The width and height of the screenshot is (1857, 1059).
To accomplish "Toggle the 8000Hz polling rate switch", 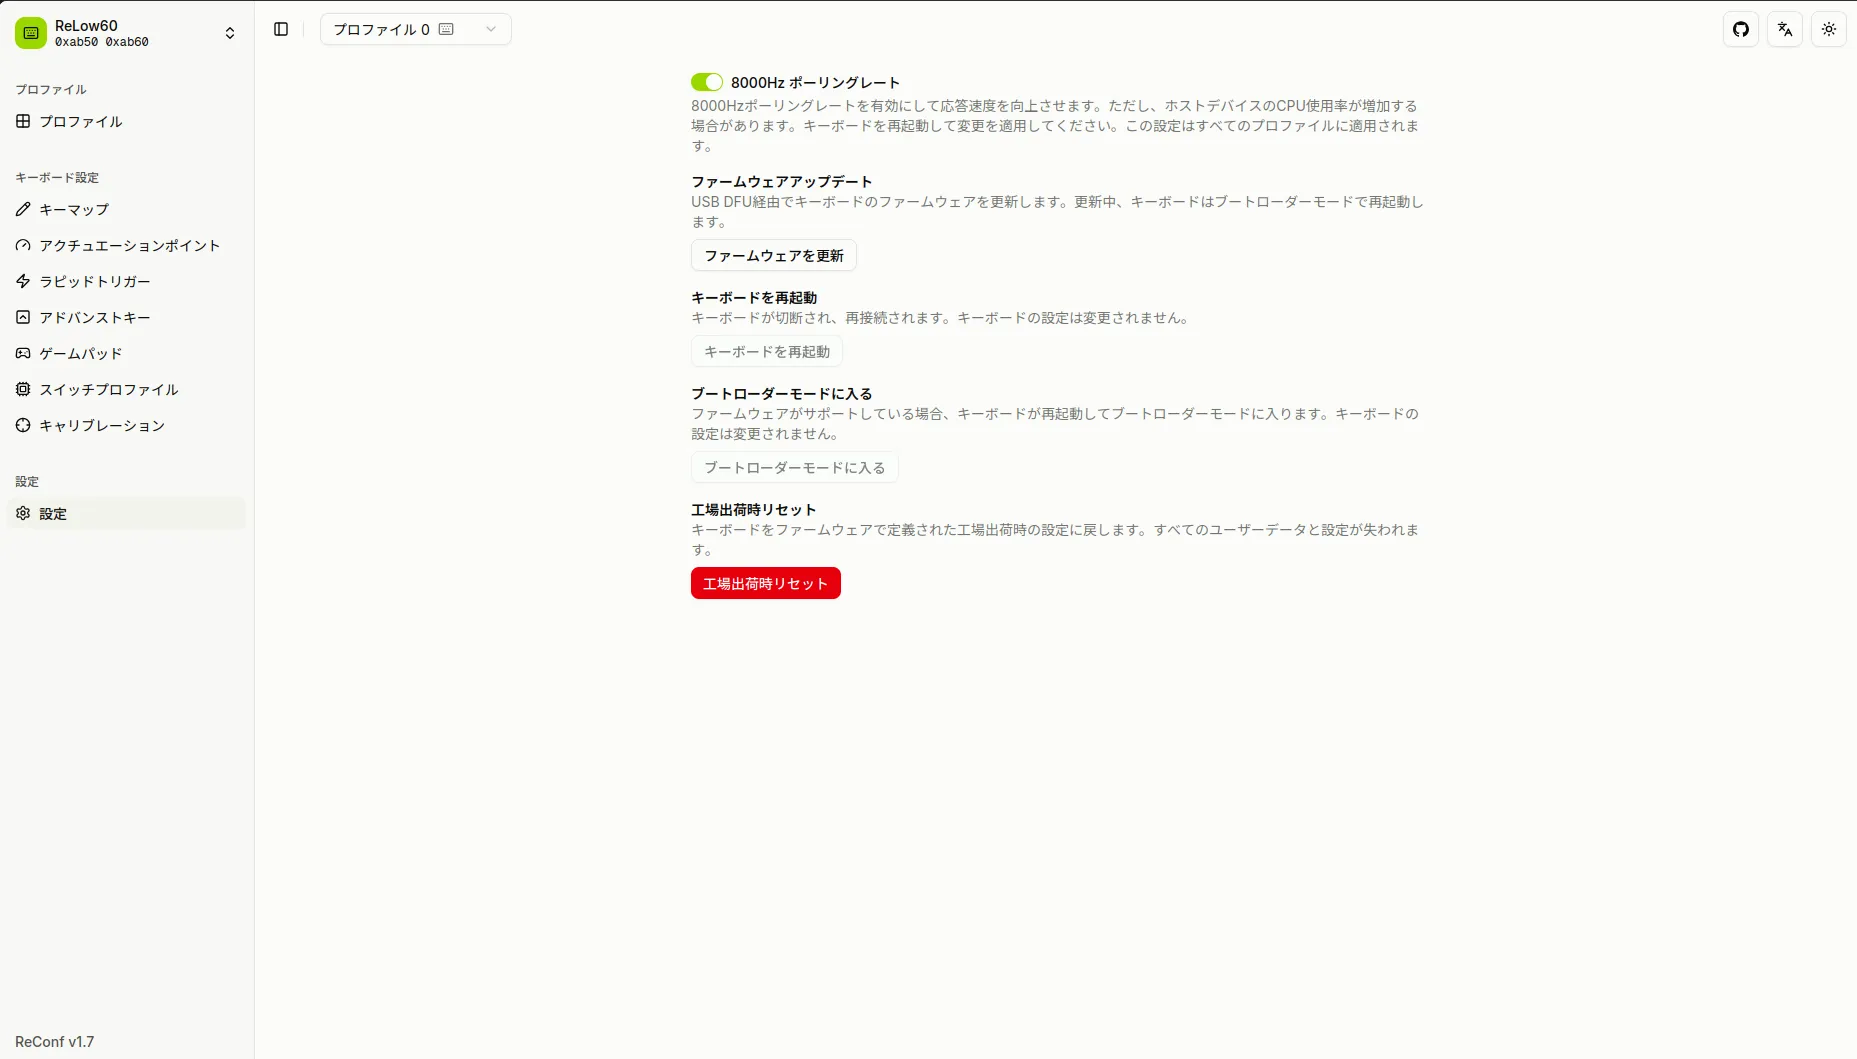I will point(707,82).
